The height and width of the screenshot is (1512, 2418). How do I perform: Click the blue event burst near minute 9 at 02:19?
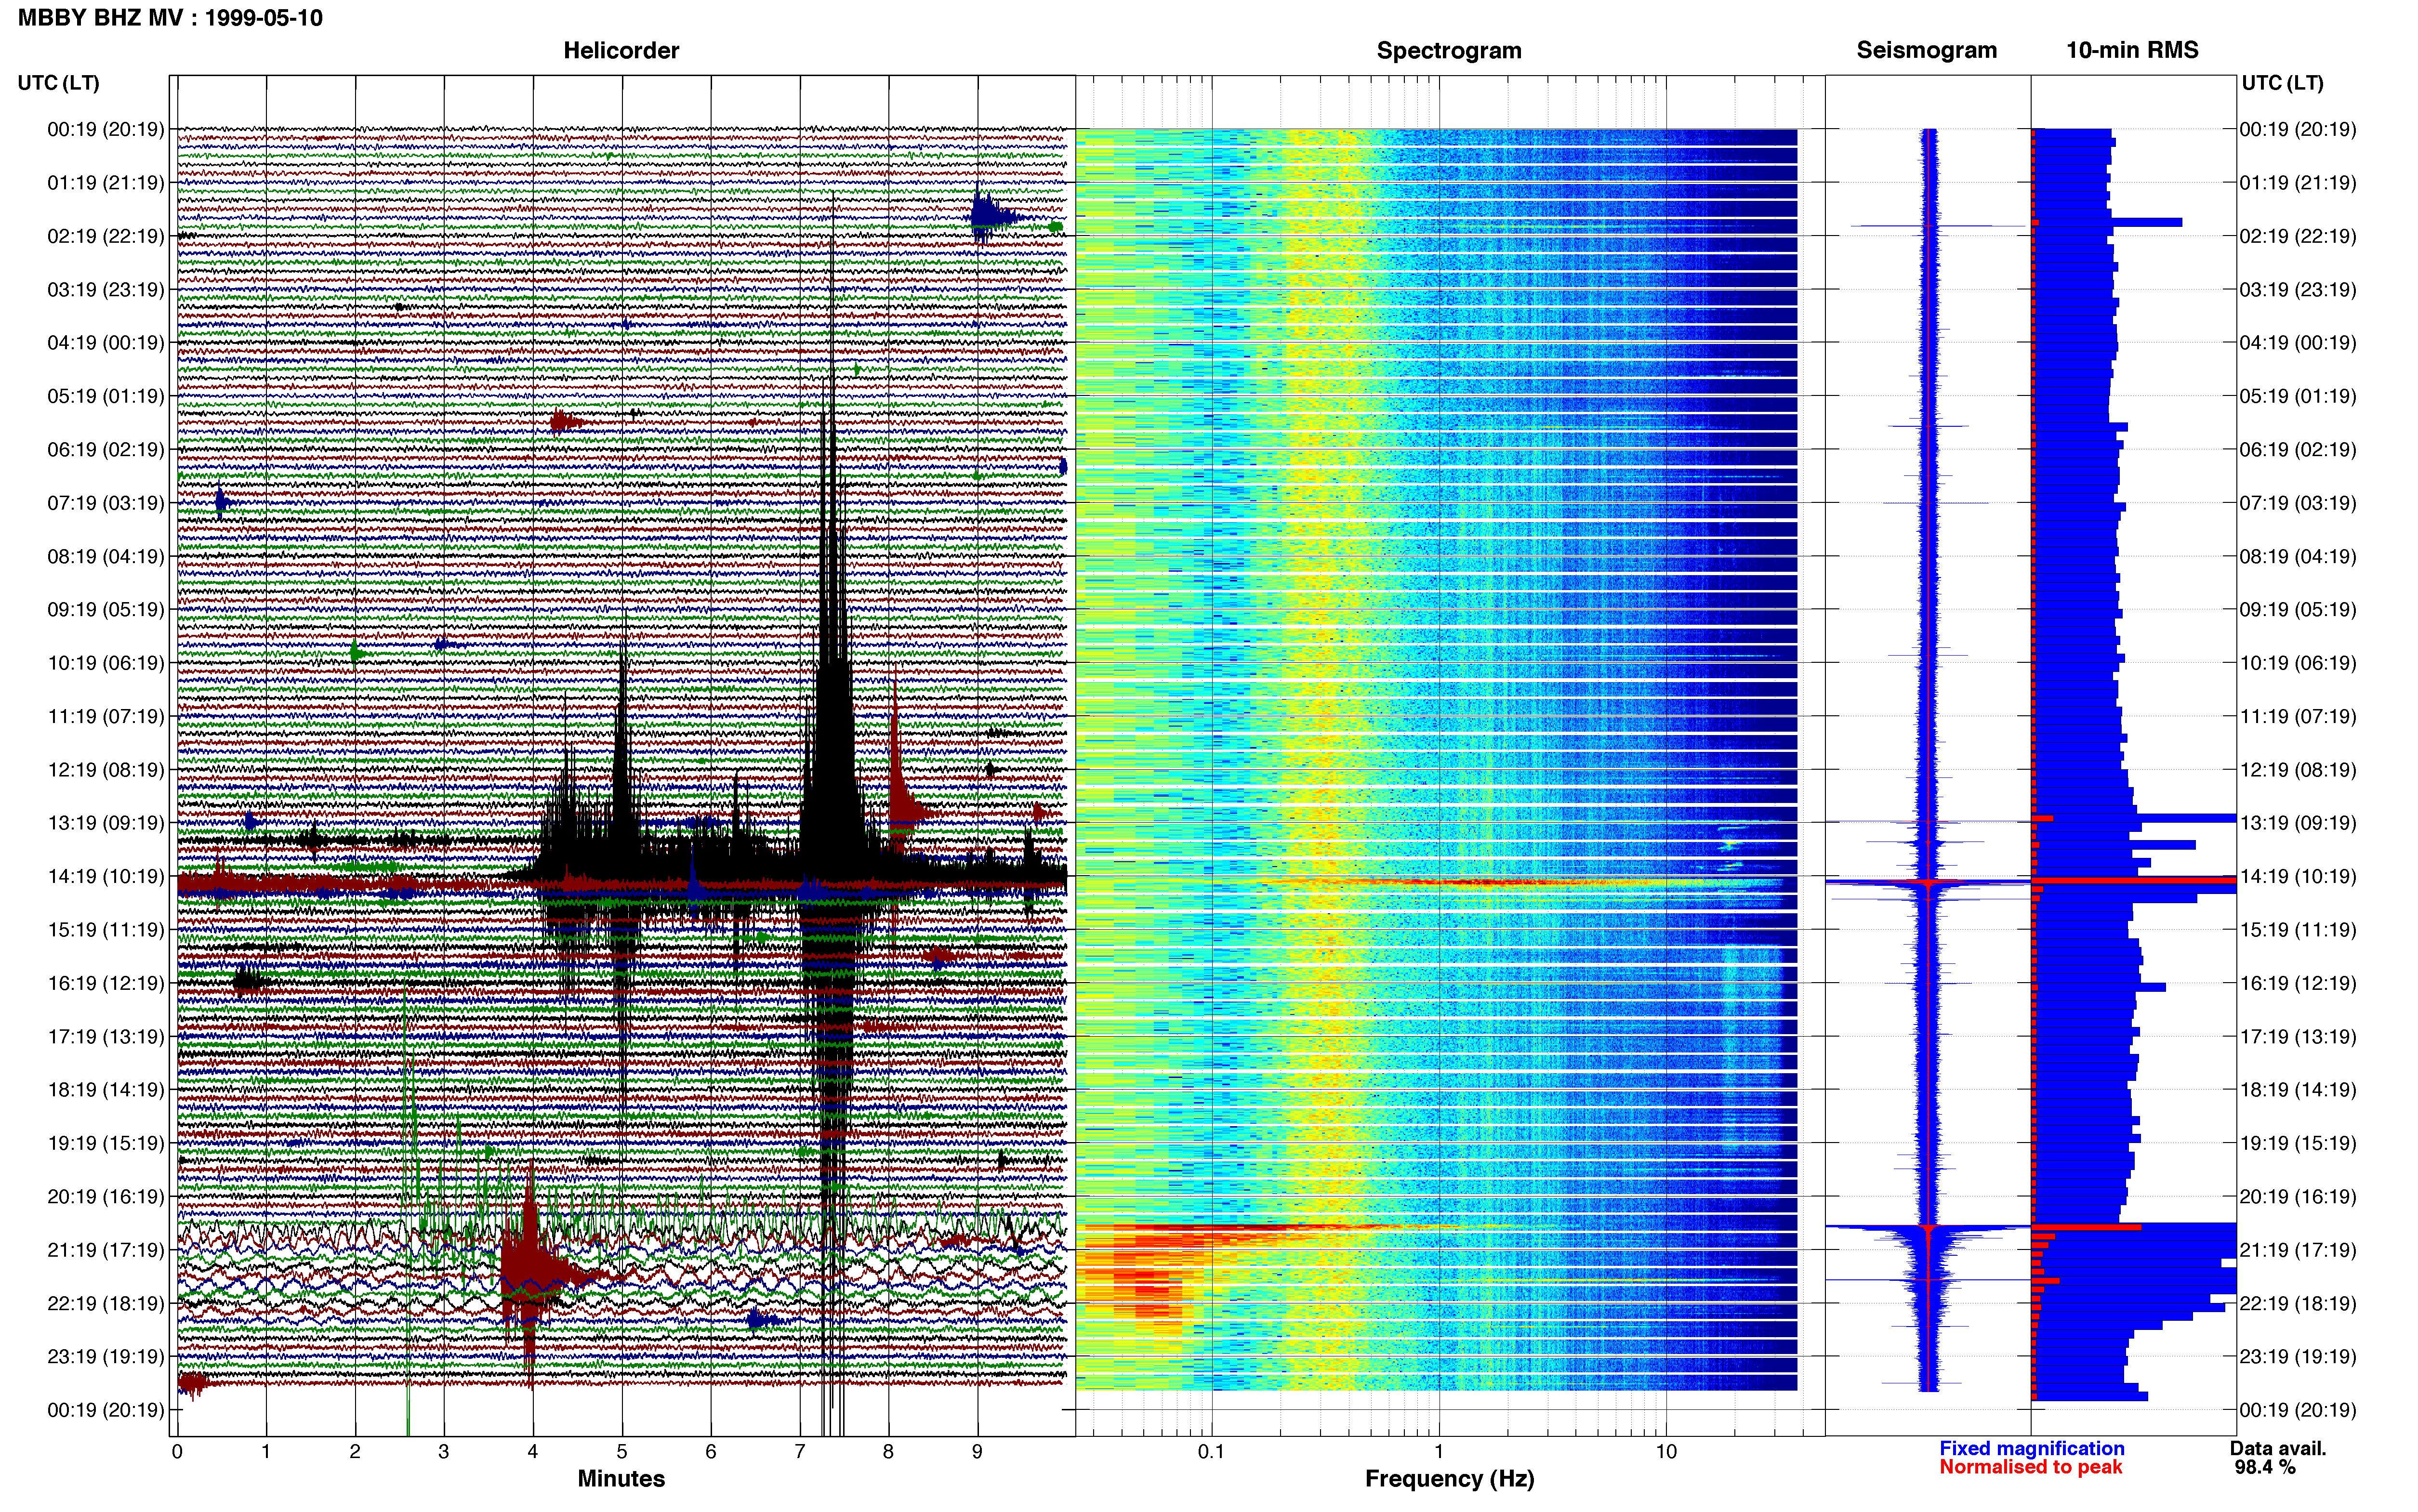click(x=993, y=216)
